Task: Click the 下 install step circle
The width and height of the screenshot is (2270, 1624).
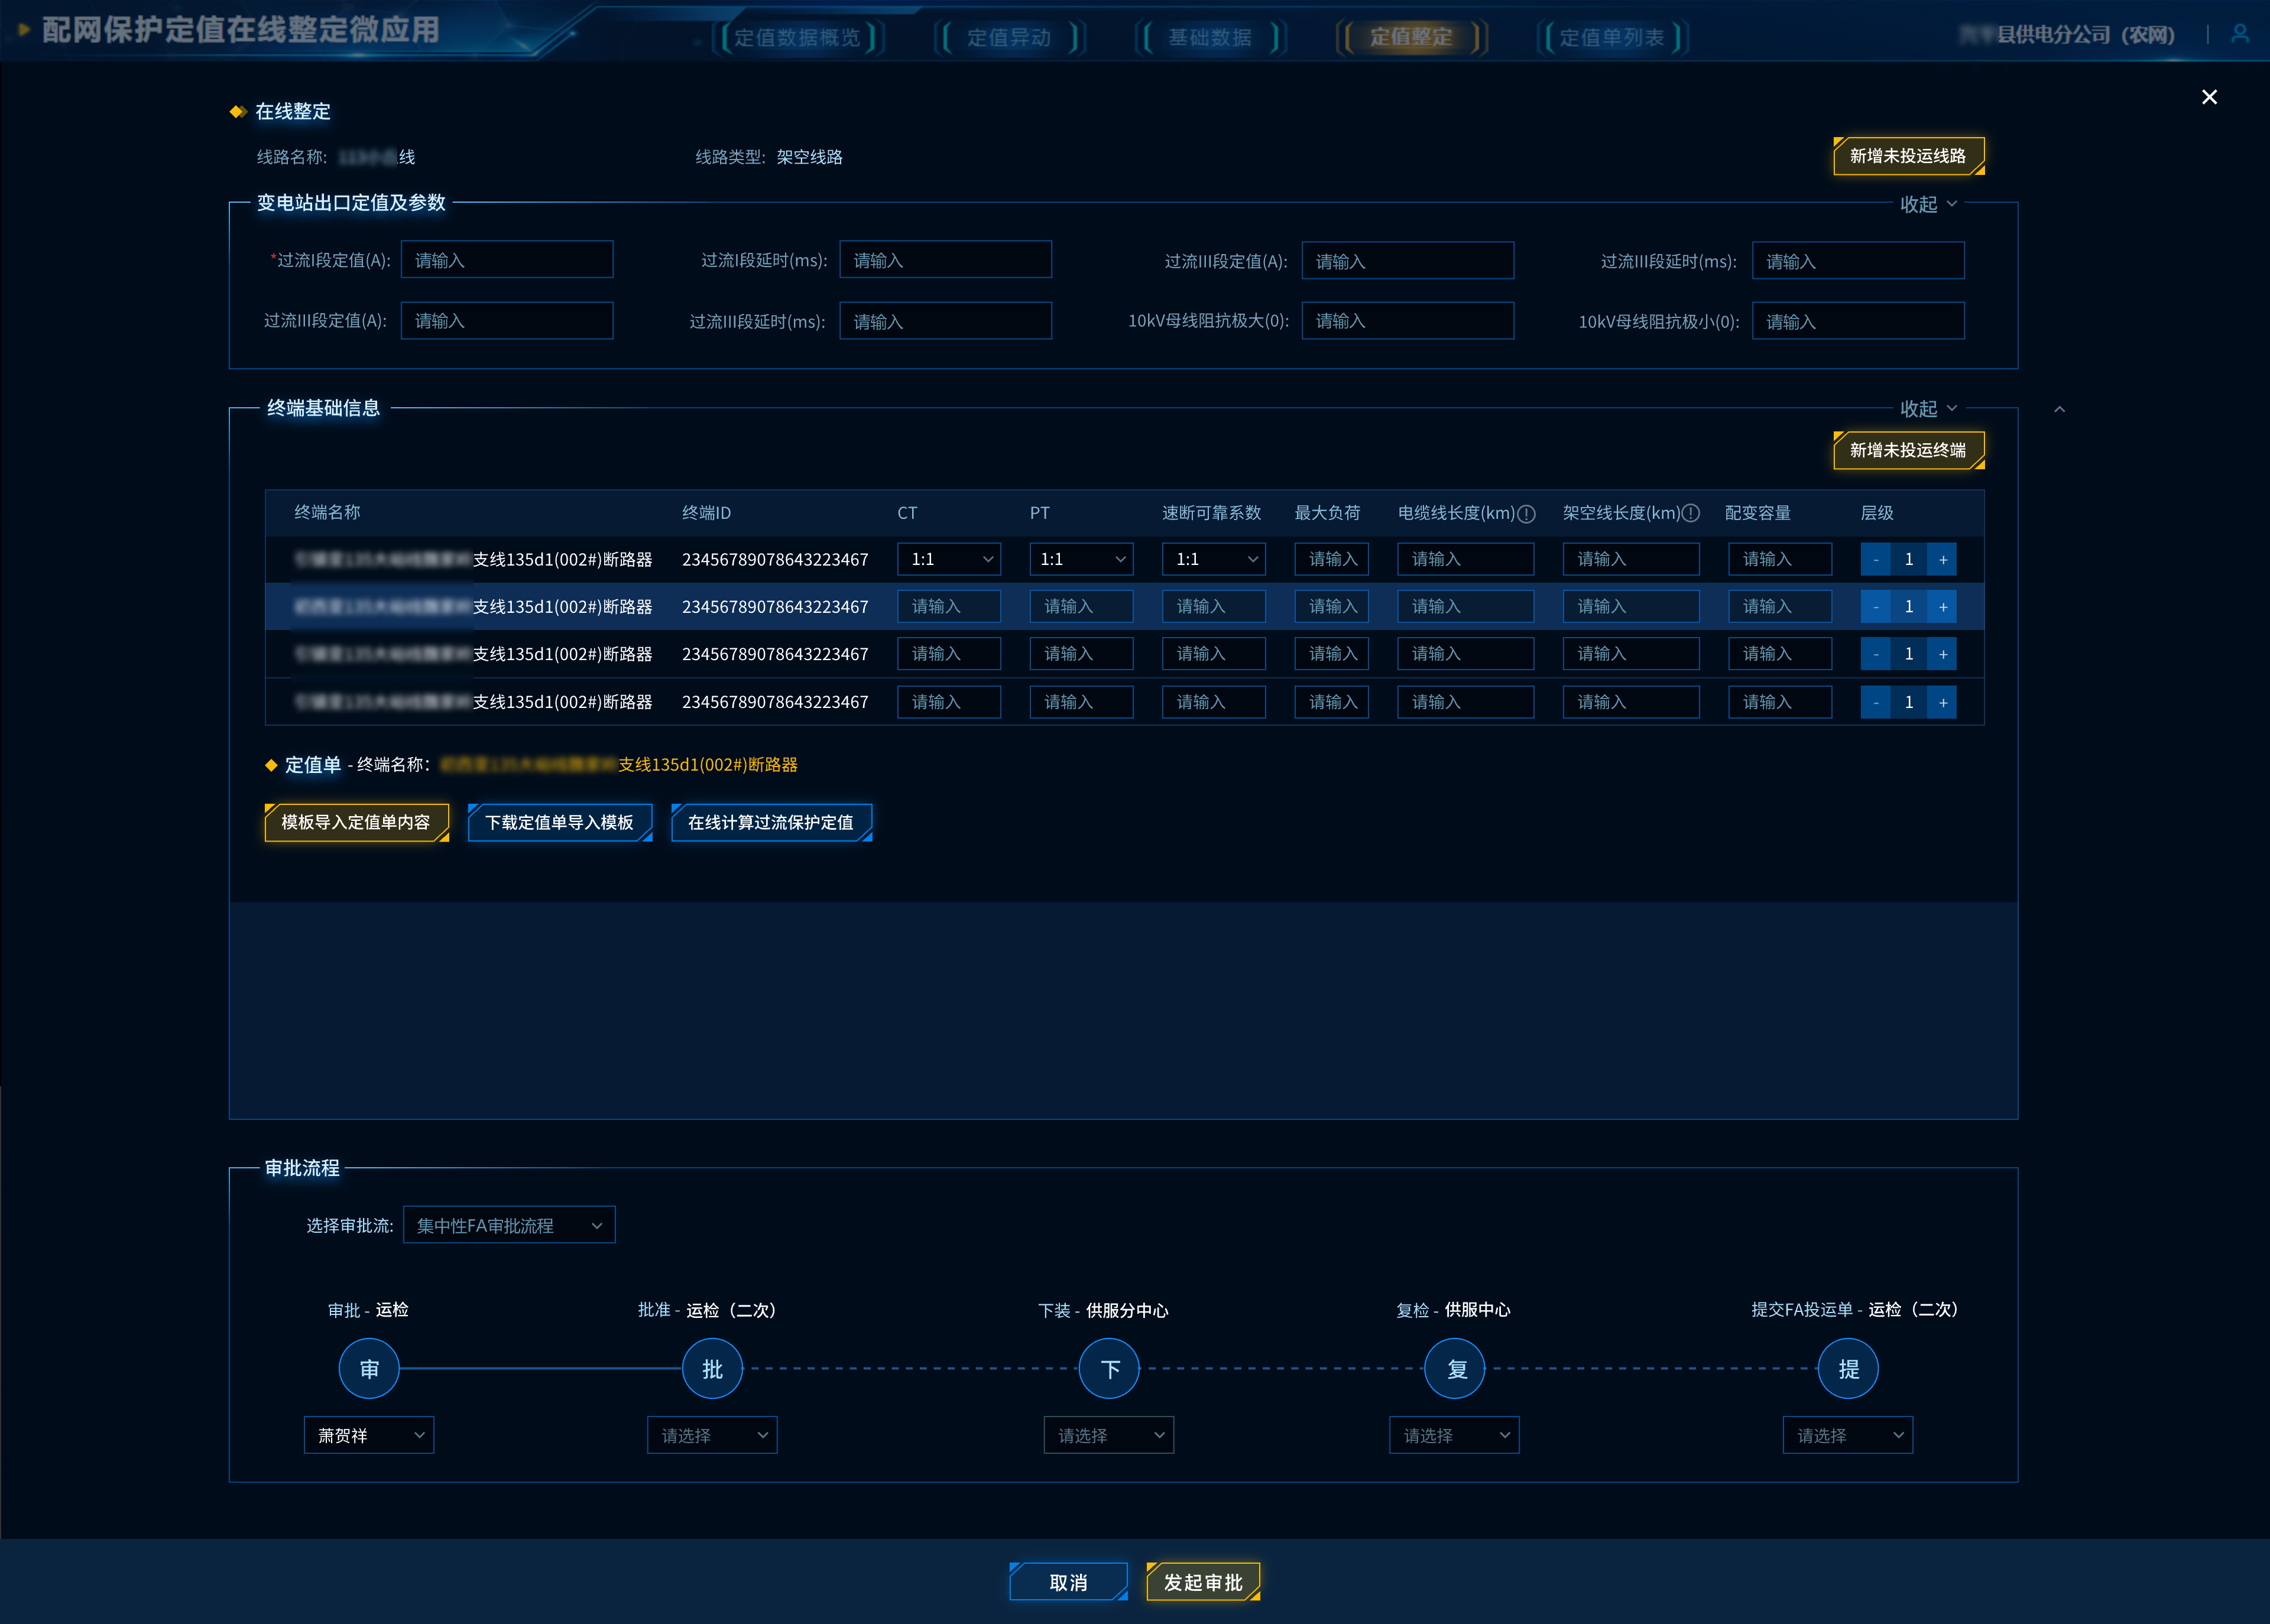Action: (1109, 1368)
